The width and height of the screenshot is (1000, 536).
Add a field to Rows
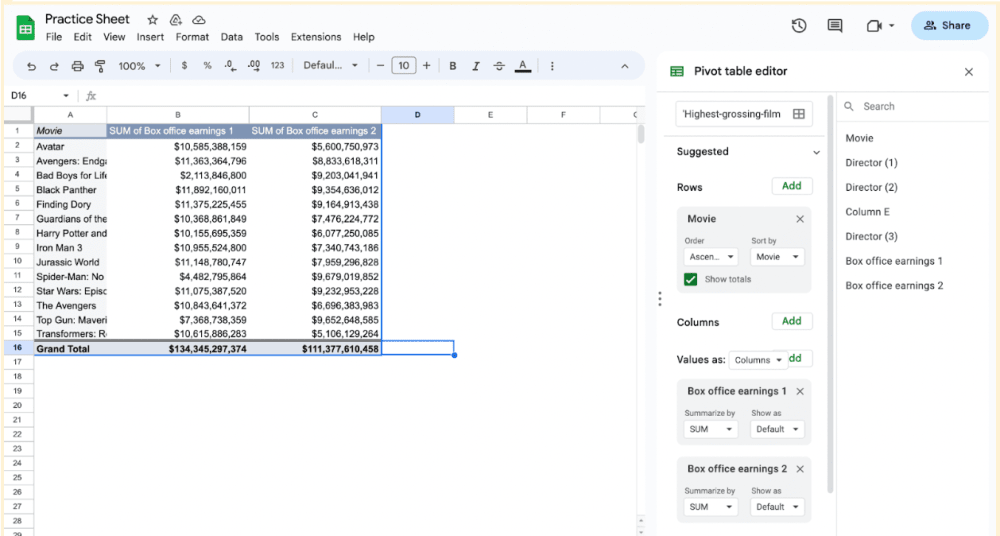click(791, 186)
